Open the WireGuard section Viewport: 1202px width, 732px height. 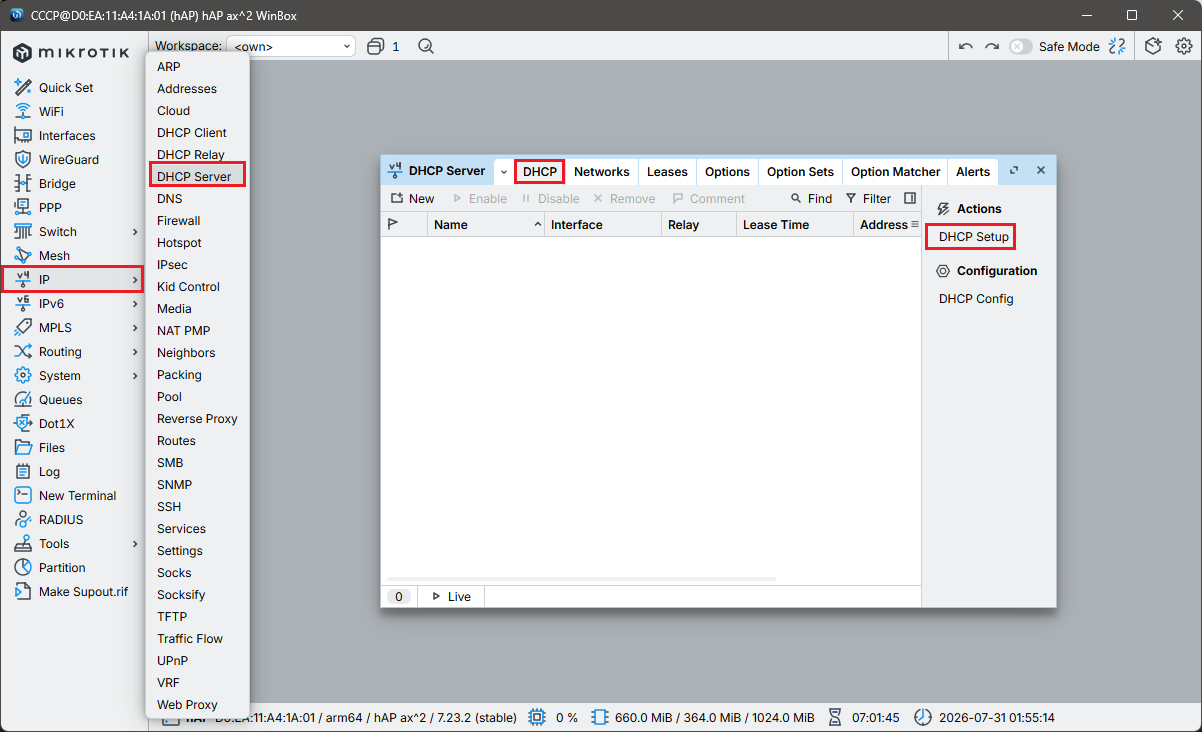tap(69, 160)
